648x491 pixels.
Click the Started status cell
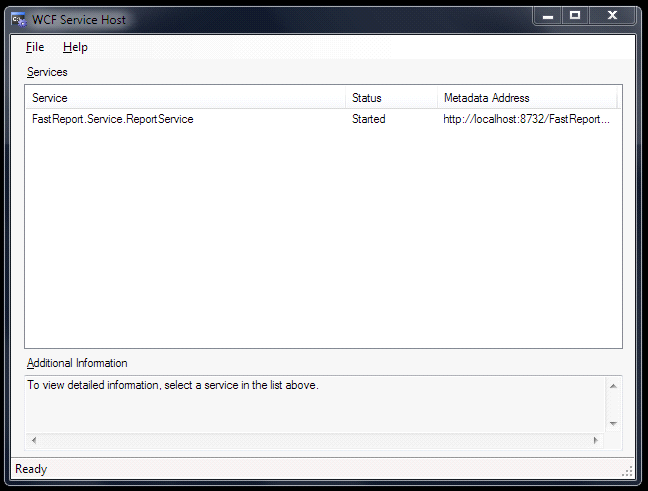[x=369, y=119]
